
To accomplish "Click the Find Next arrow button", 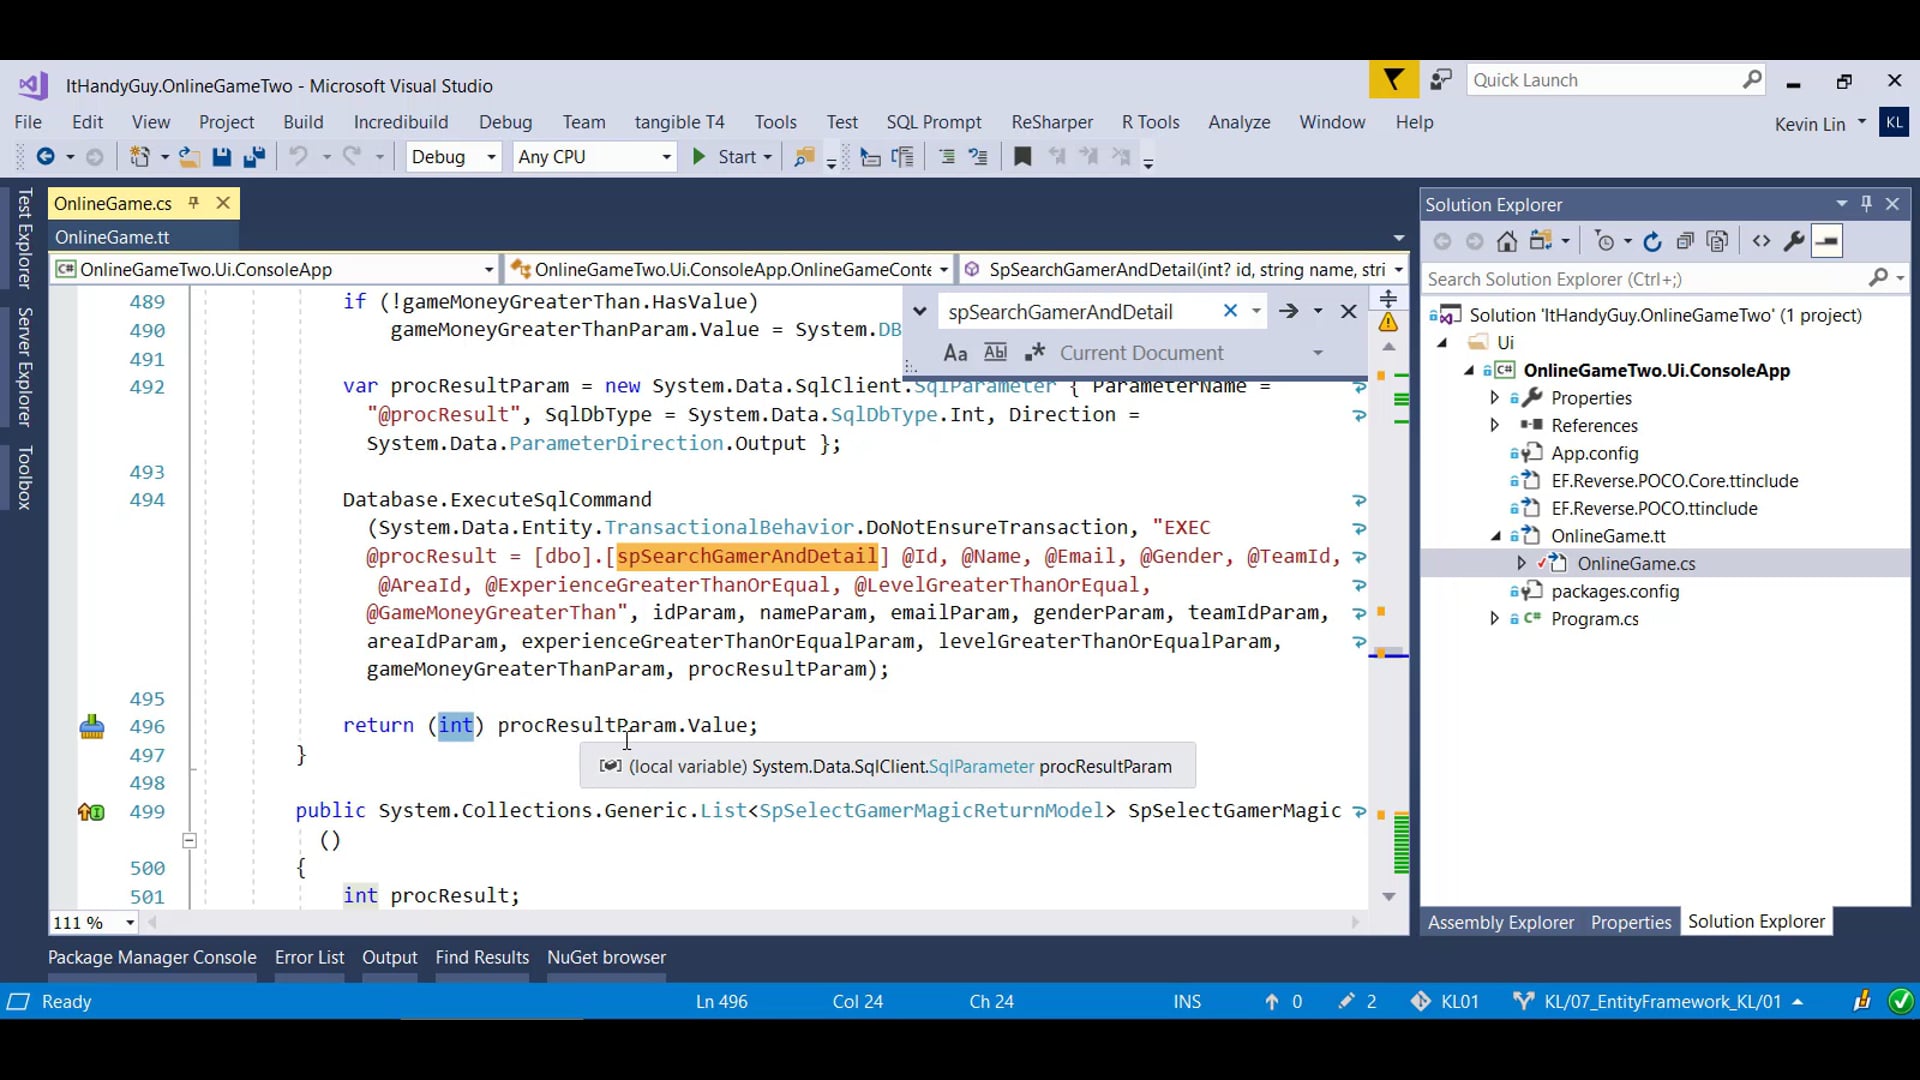I will (1288, 312).
